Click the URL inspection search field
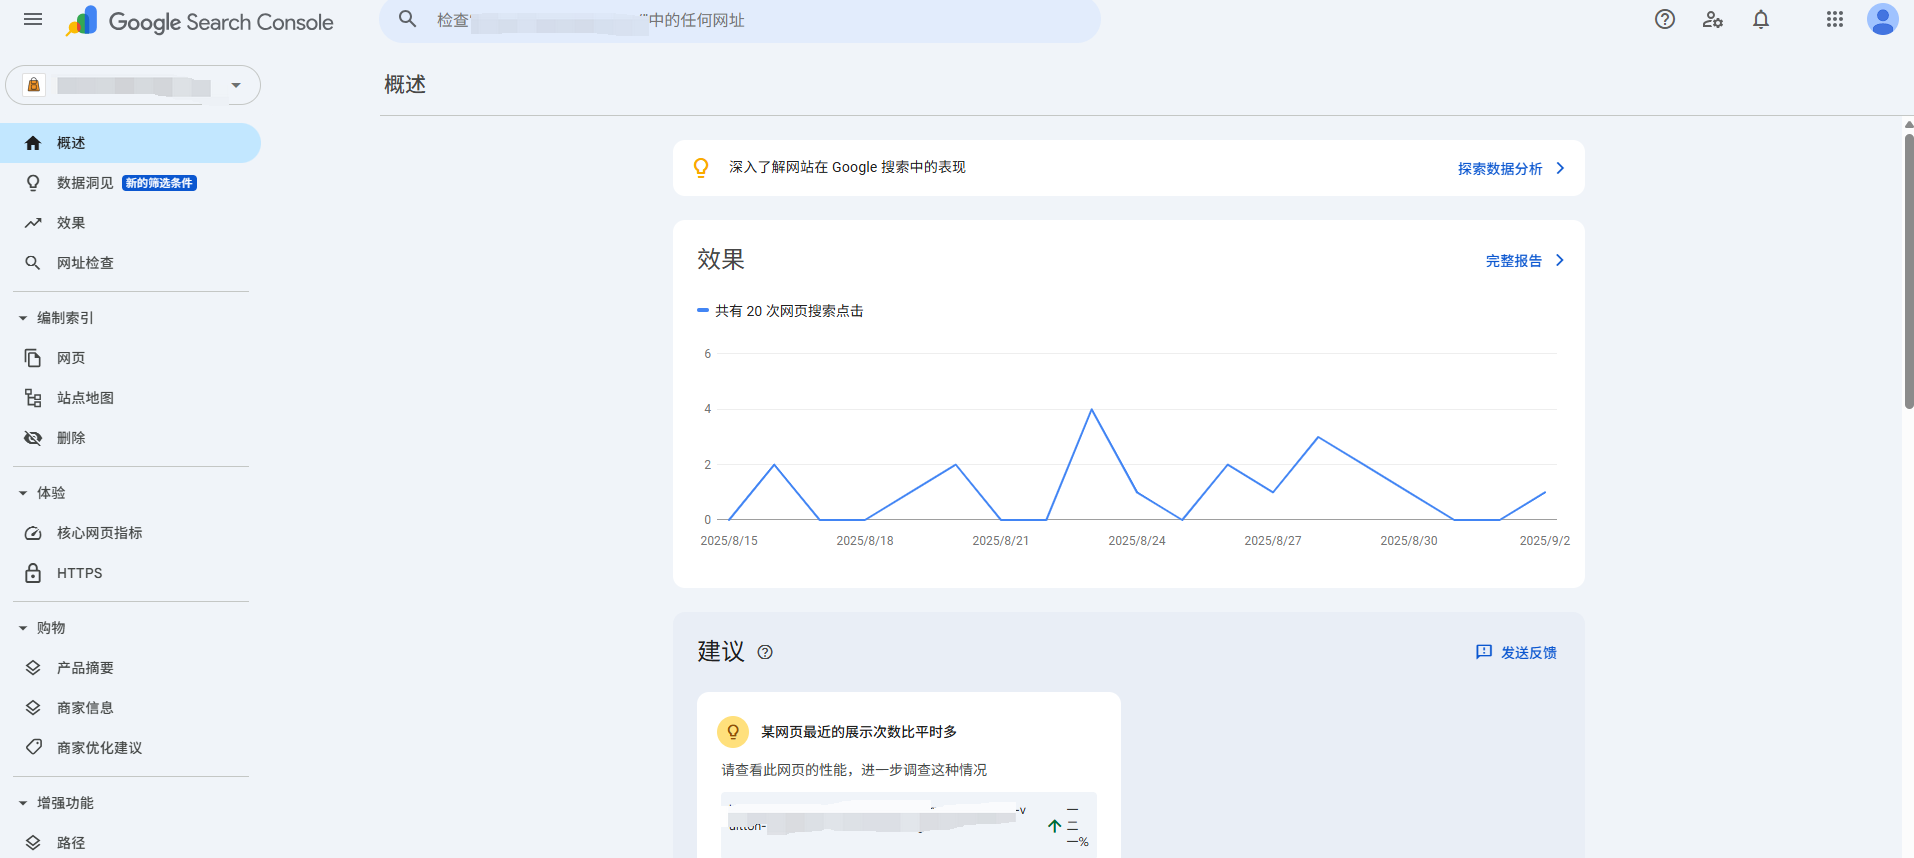 tap(740, 20)
